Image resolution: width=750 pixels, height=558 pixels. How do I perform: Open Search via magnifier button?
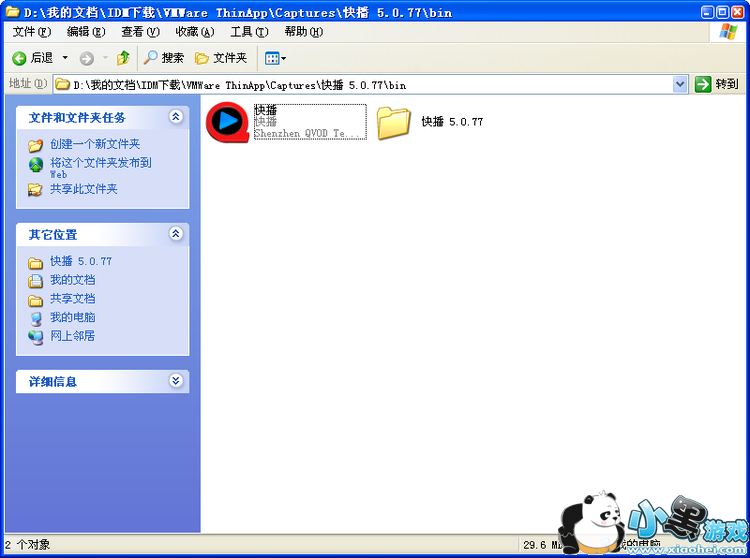pos(164,58)
